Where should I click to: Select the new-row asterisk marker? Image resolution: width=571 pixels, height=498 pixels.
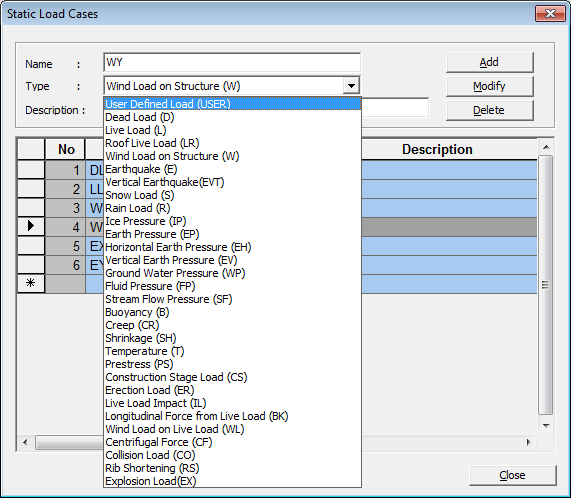tap(31, 283)
